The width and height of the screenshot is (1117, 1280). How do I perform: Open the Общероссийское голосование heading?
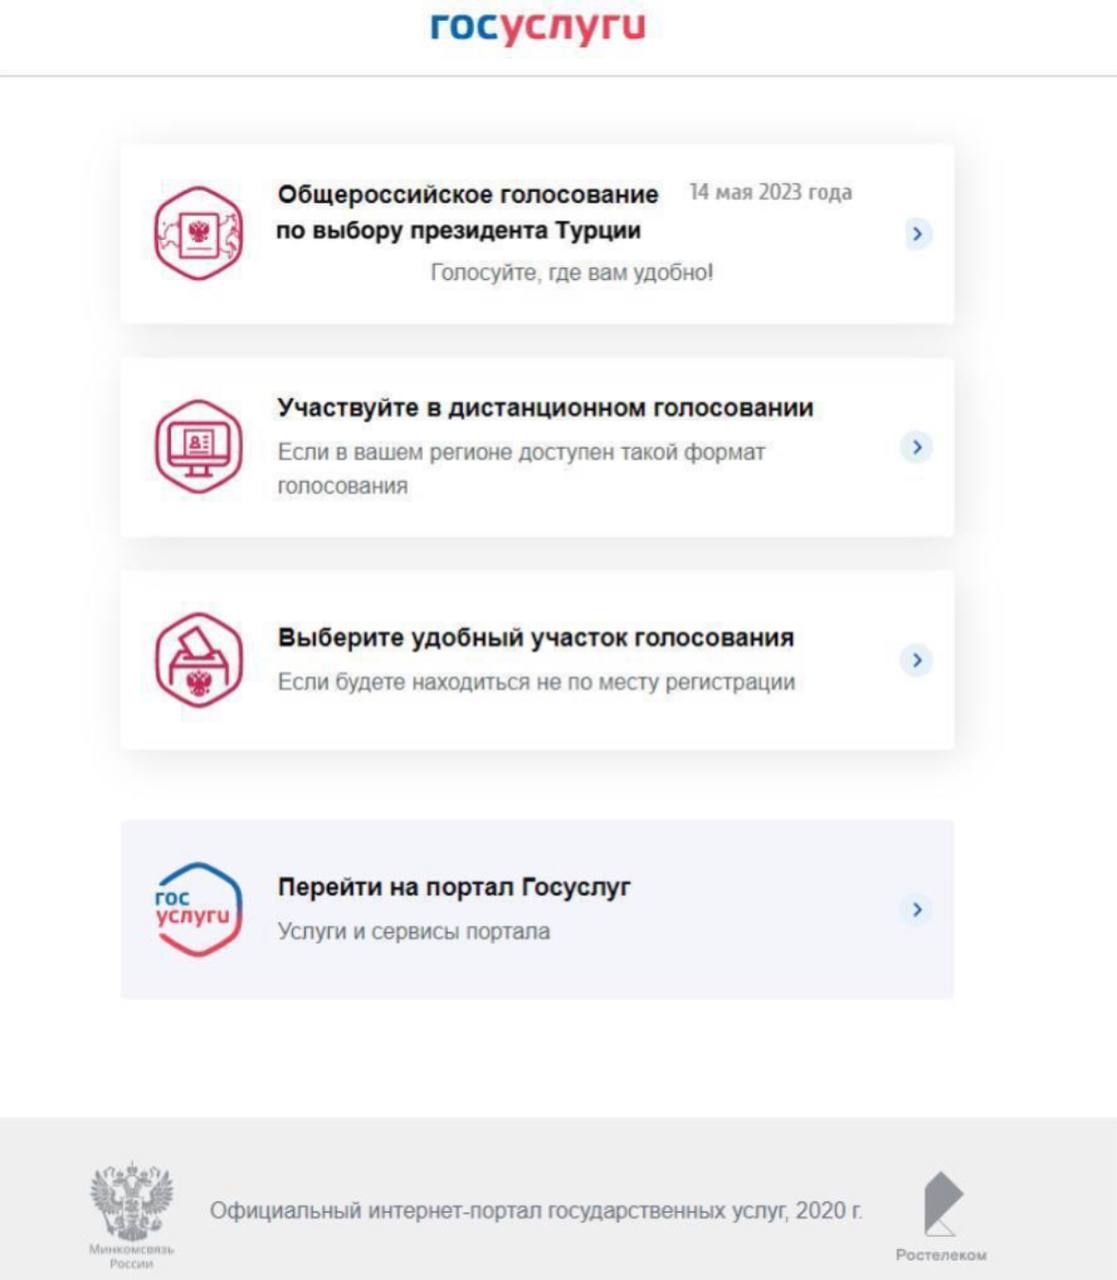tap(468, 212)
